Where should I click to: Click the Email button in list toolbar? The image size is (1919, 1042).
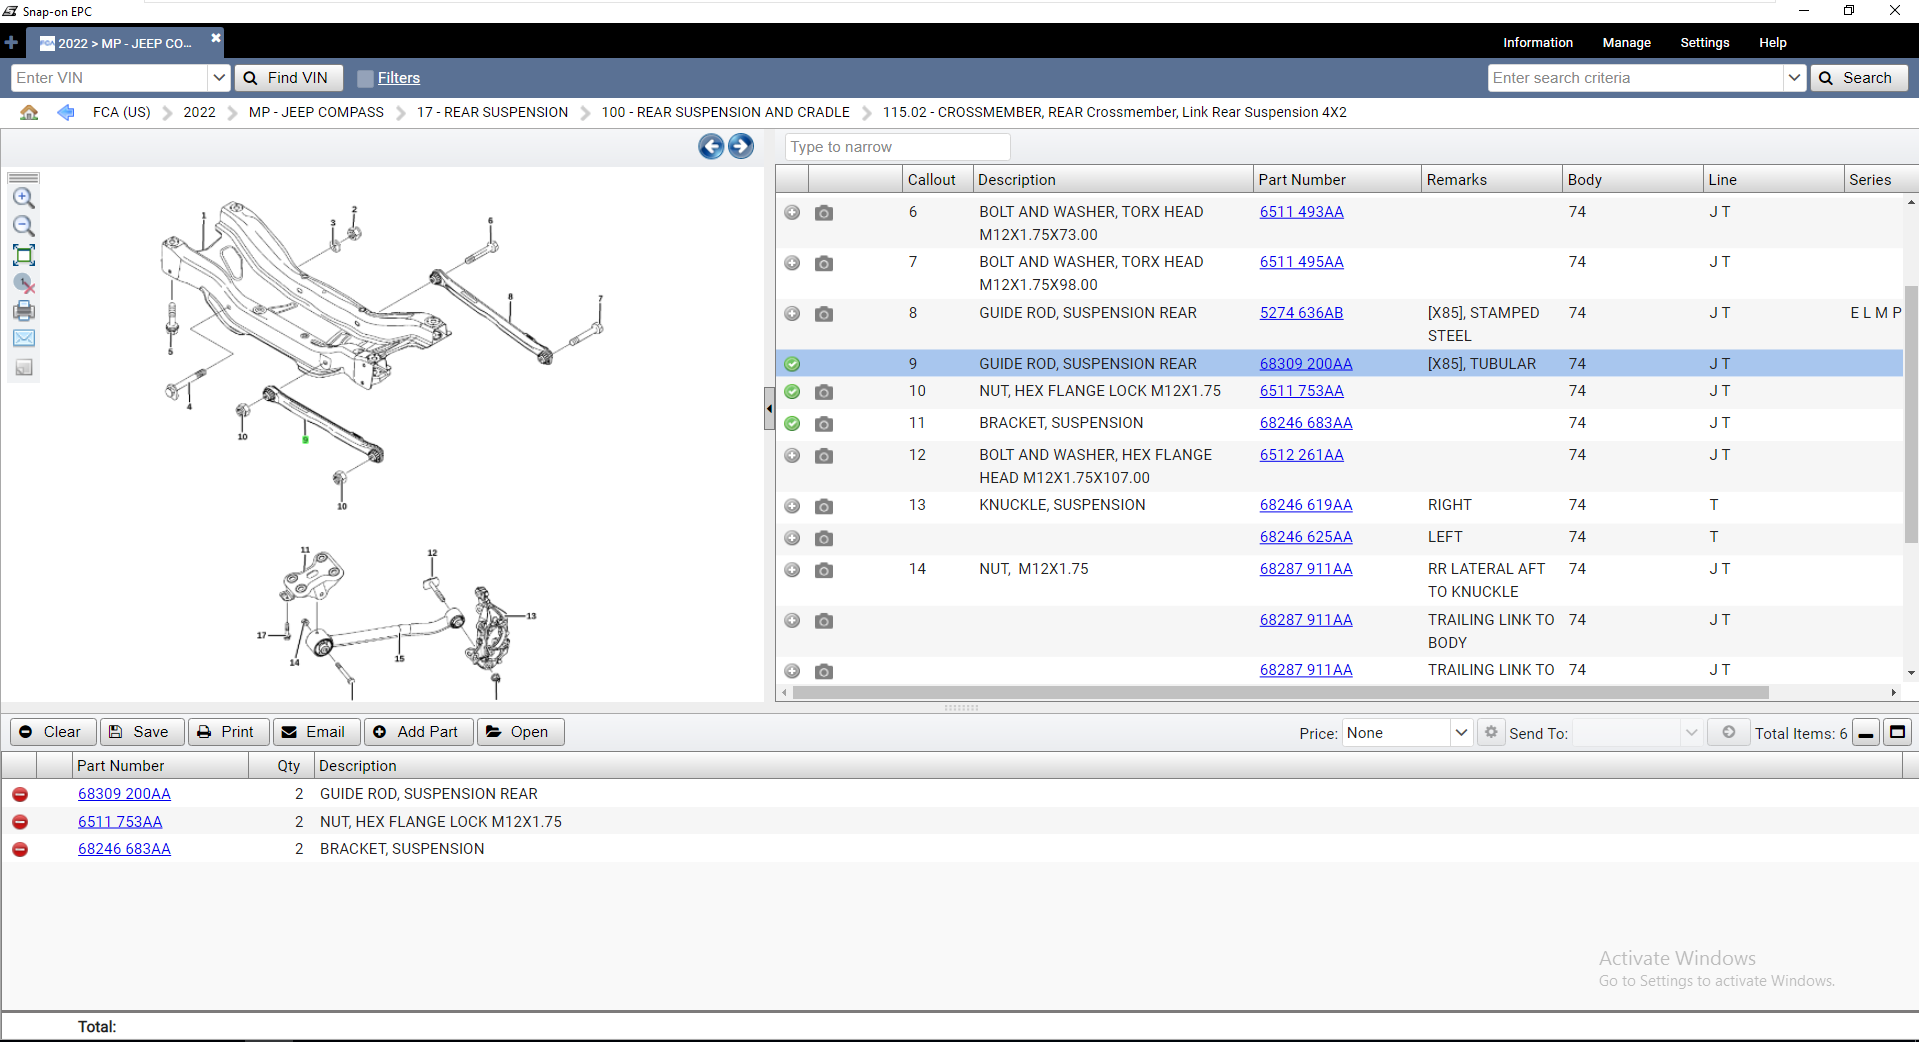316,732
